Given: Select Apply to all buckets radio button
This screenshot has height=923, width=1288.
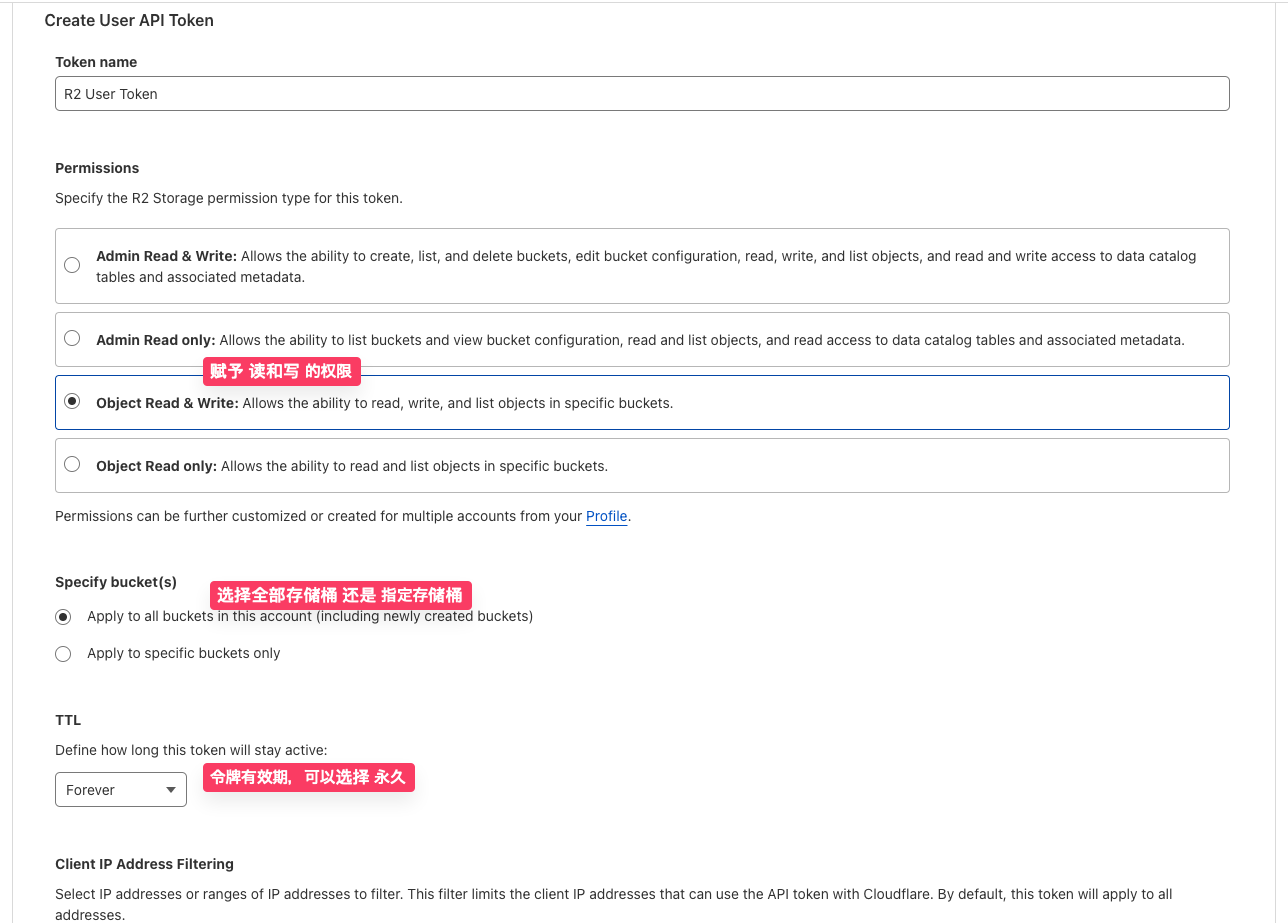Looking at the screenshot, I should [63, 617].
